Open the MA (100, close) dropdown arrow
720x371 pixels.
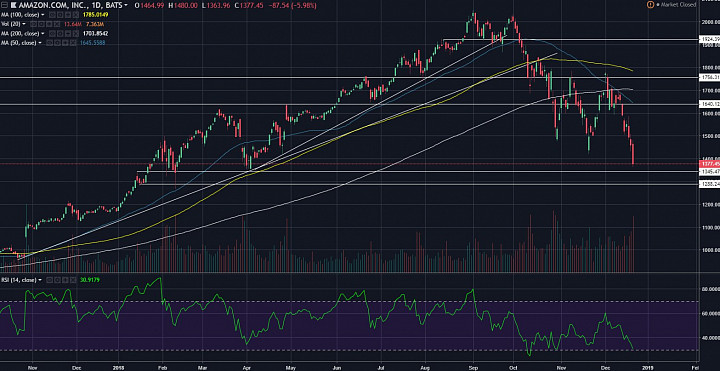pyautogui.click(x=43, y=15)
